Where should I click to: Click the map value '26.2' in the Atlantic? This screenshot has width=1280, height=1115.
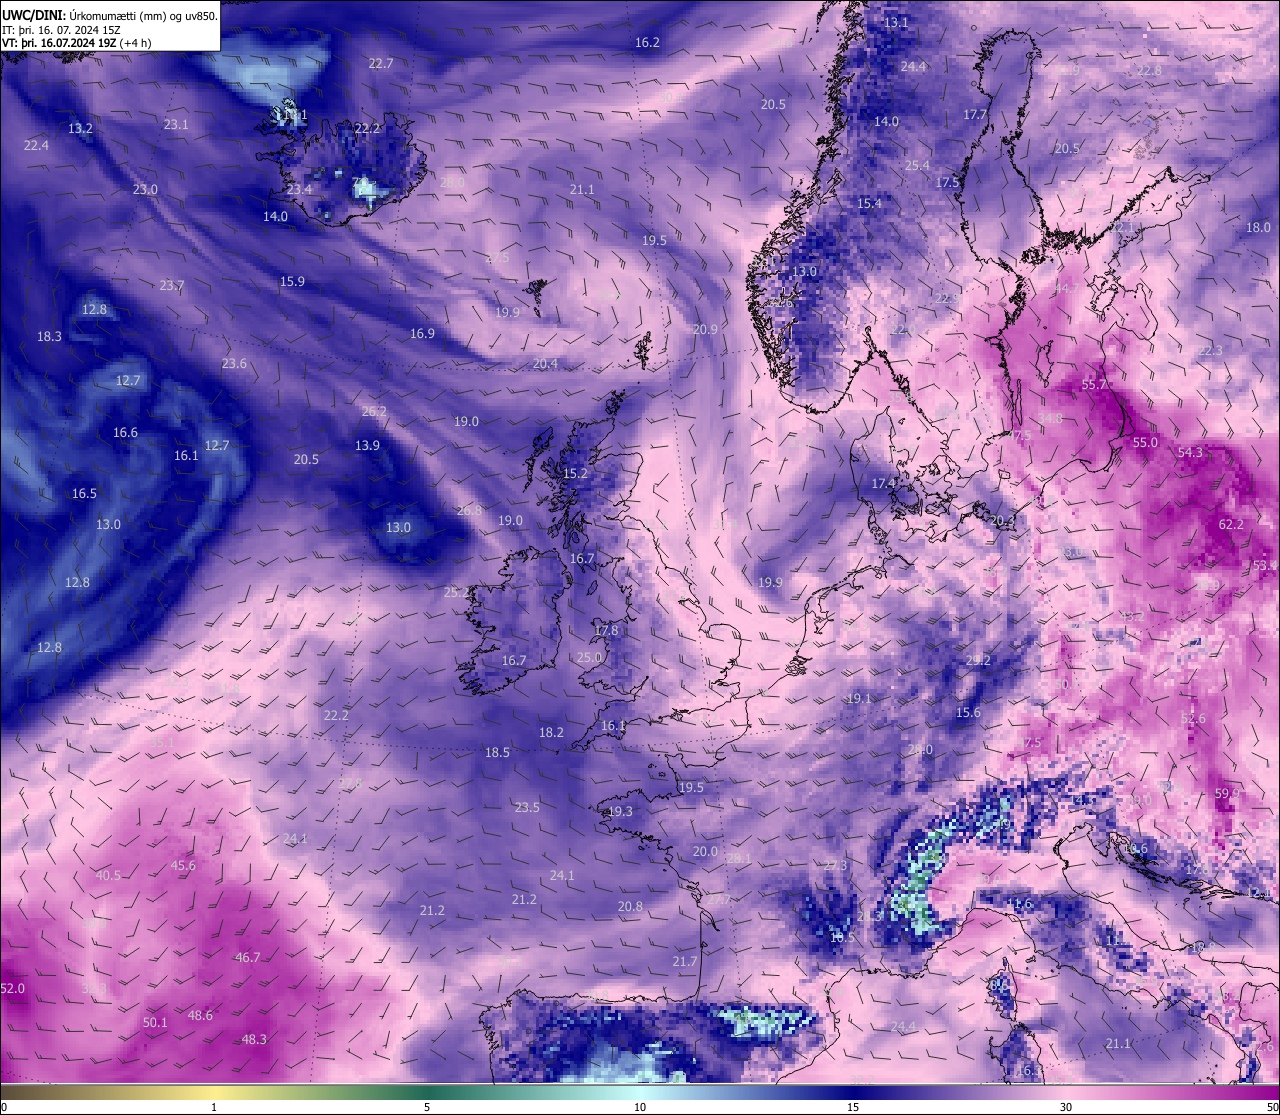374,411
